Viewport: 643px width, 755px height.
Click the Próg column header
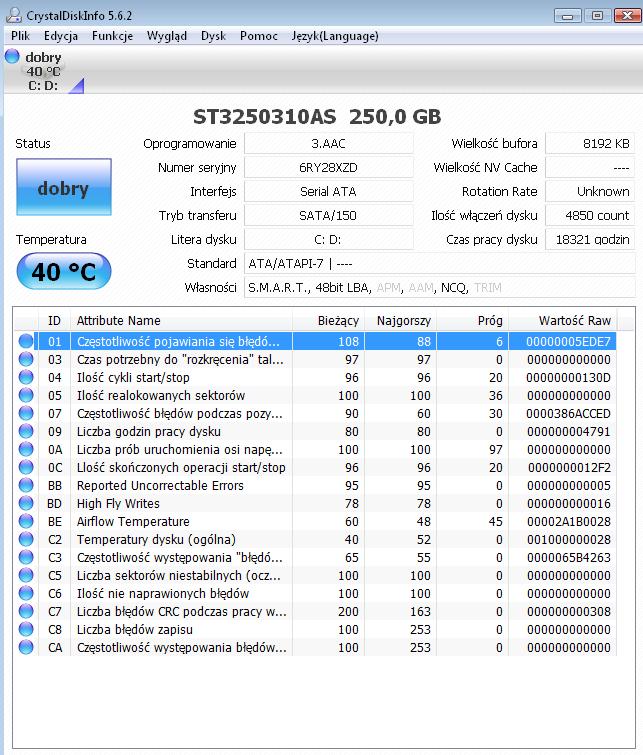[472, 320]
